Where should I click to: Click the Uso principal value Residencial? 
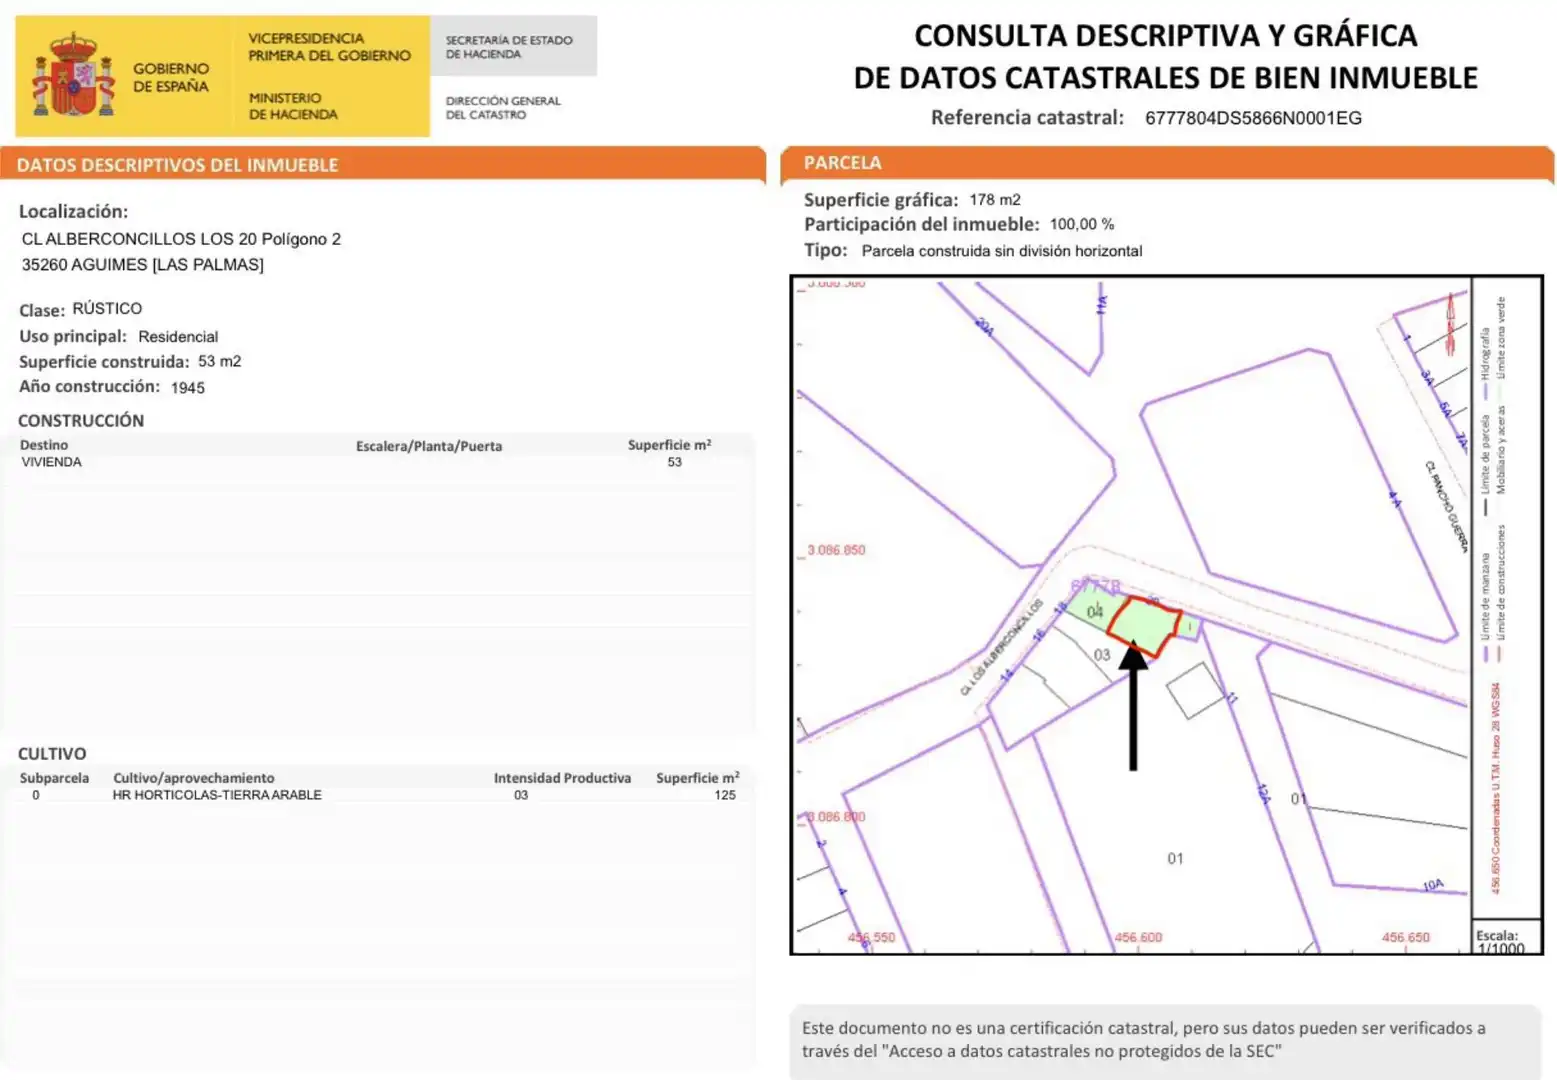[x=178, y=337]
